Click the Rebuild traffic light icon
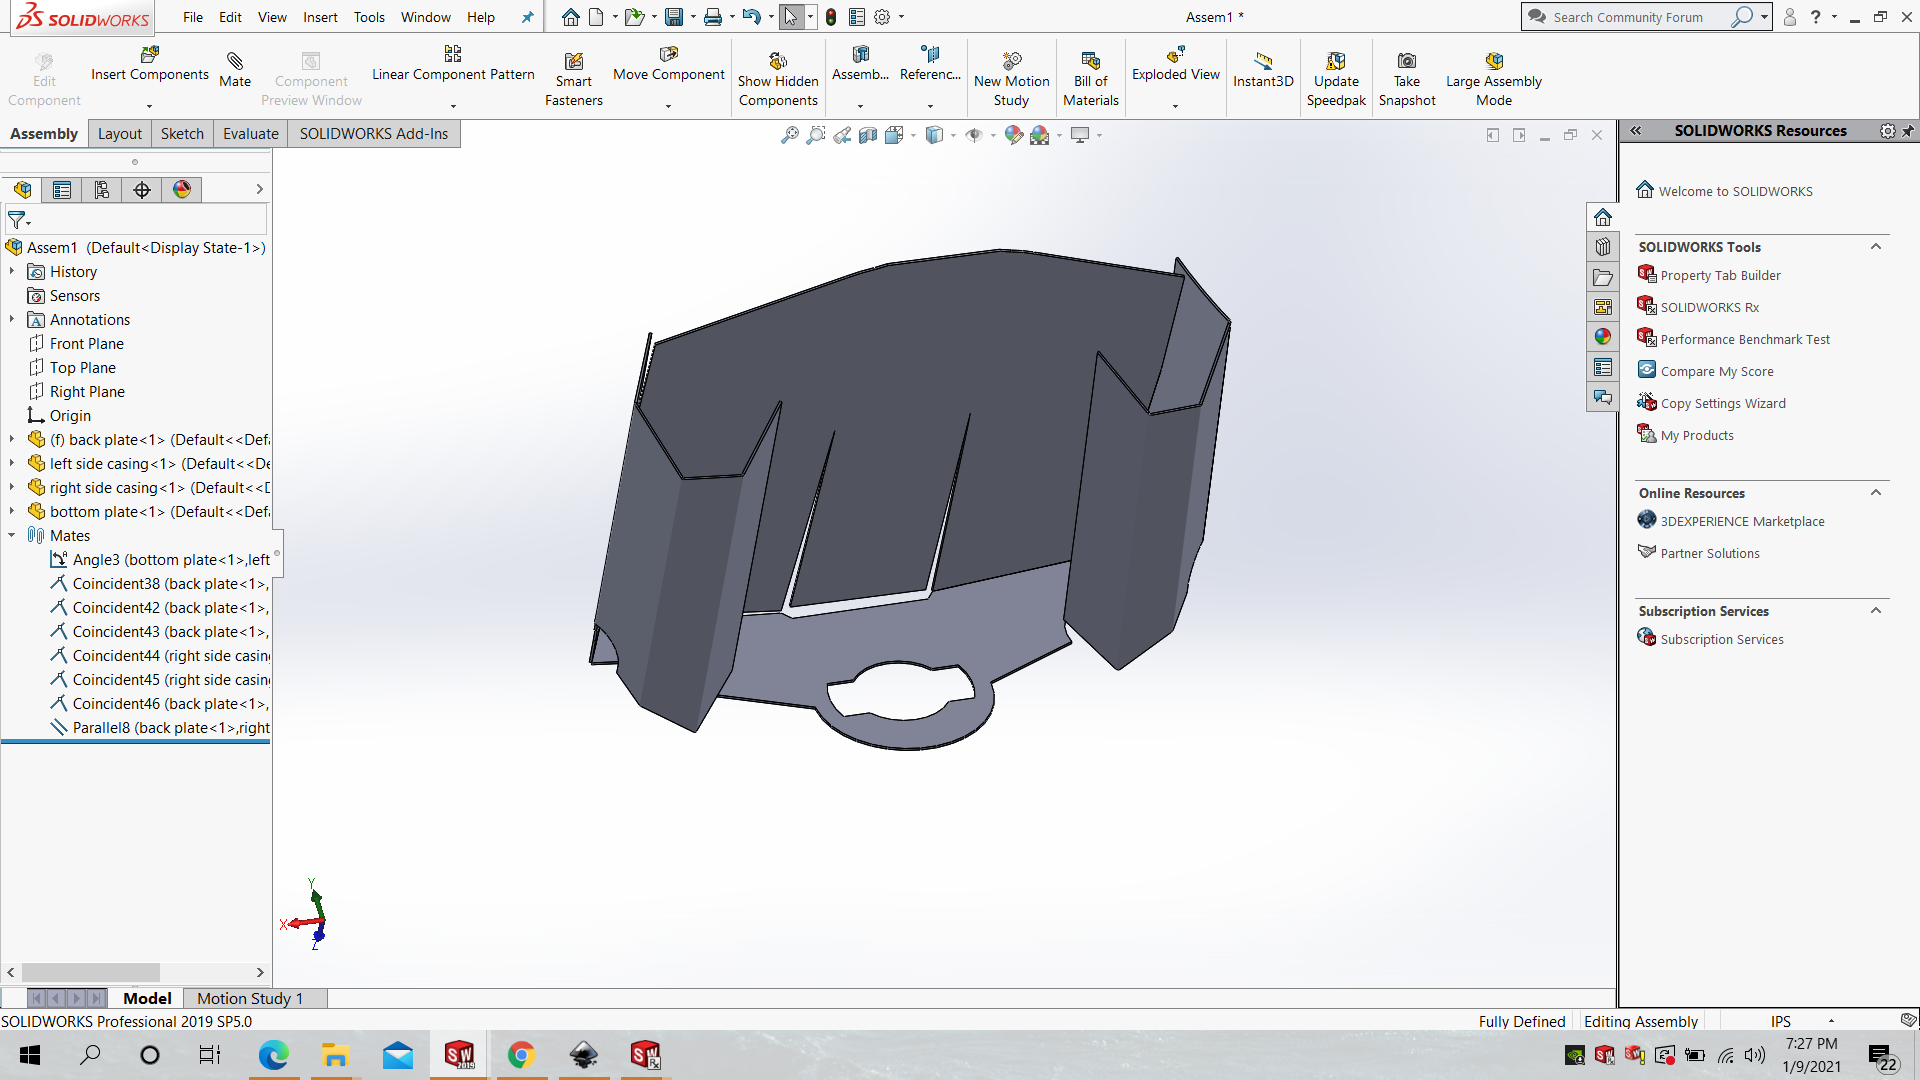 click(831, 17)
